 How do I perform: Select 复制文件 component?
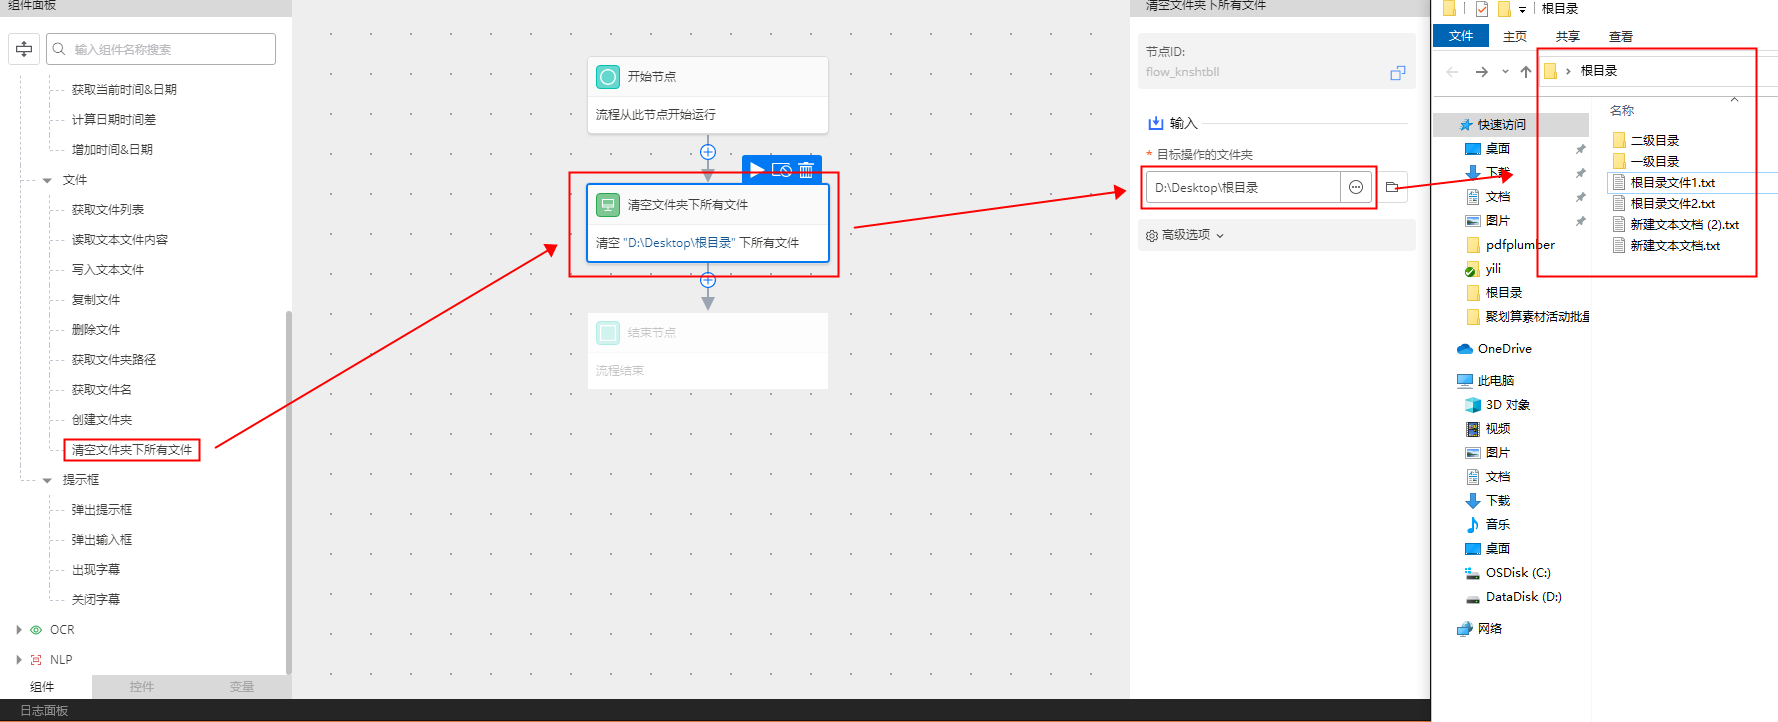96,300
